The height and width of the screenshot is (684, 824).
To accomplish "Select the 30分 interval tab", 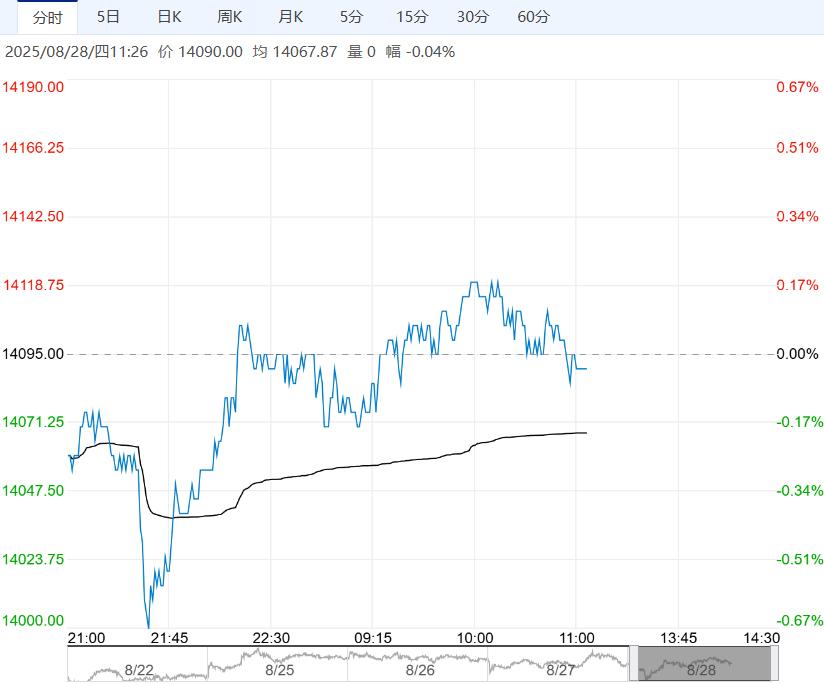I will [472, 17].
